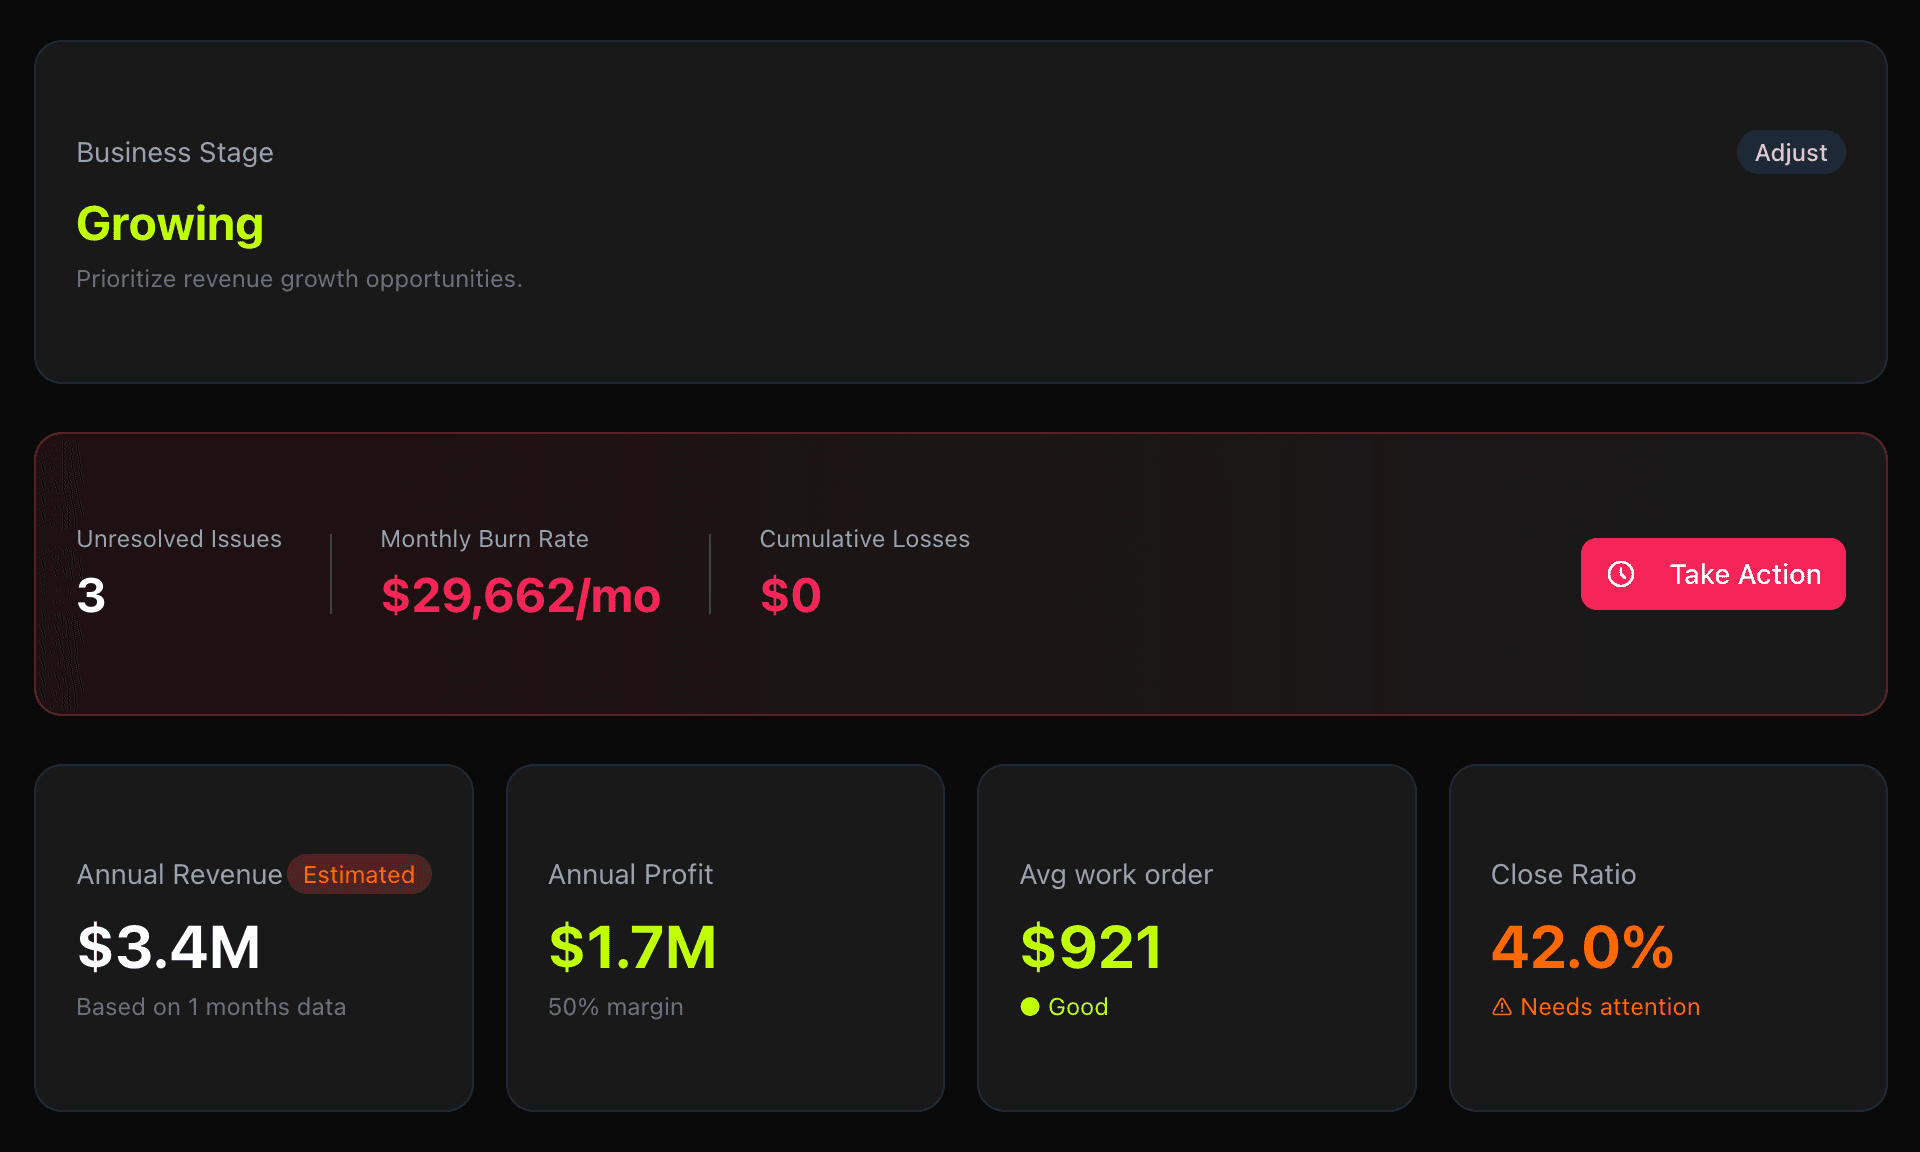Click the Monthly Burn Rate value

(521, 596)
